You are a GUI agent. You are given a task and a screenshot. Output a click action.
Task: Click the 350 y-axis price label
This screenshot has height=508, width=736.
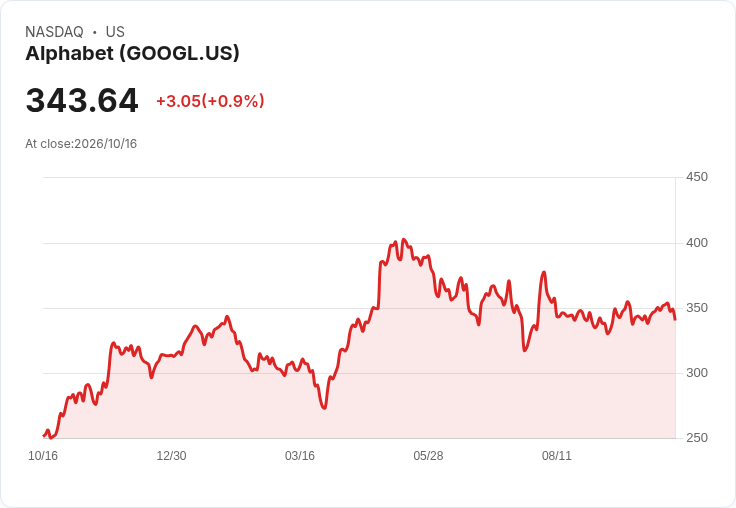pyautogui.click(x=697, y=308)
